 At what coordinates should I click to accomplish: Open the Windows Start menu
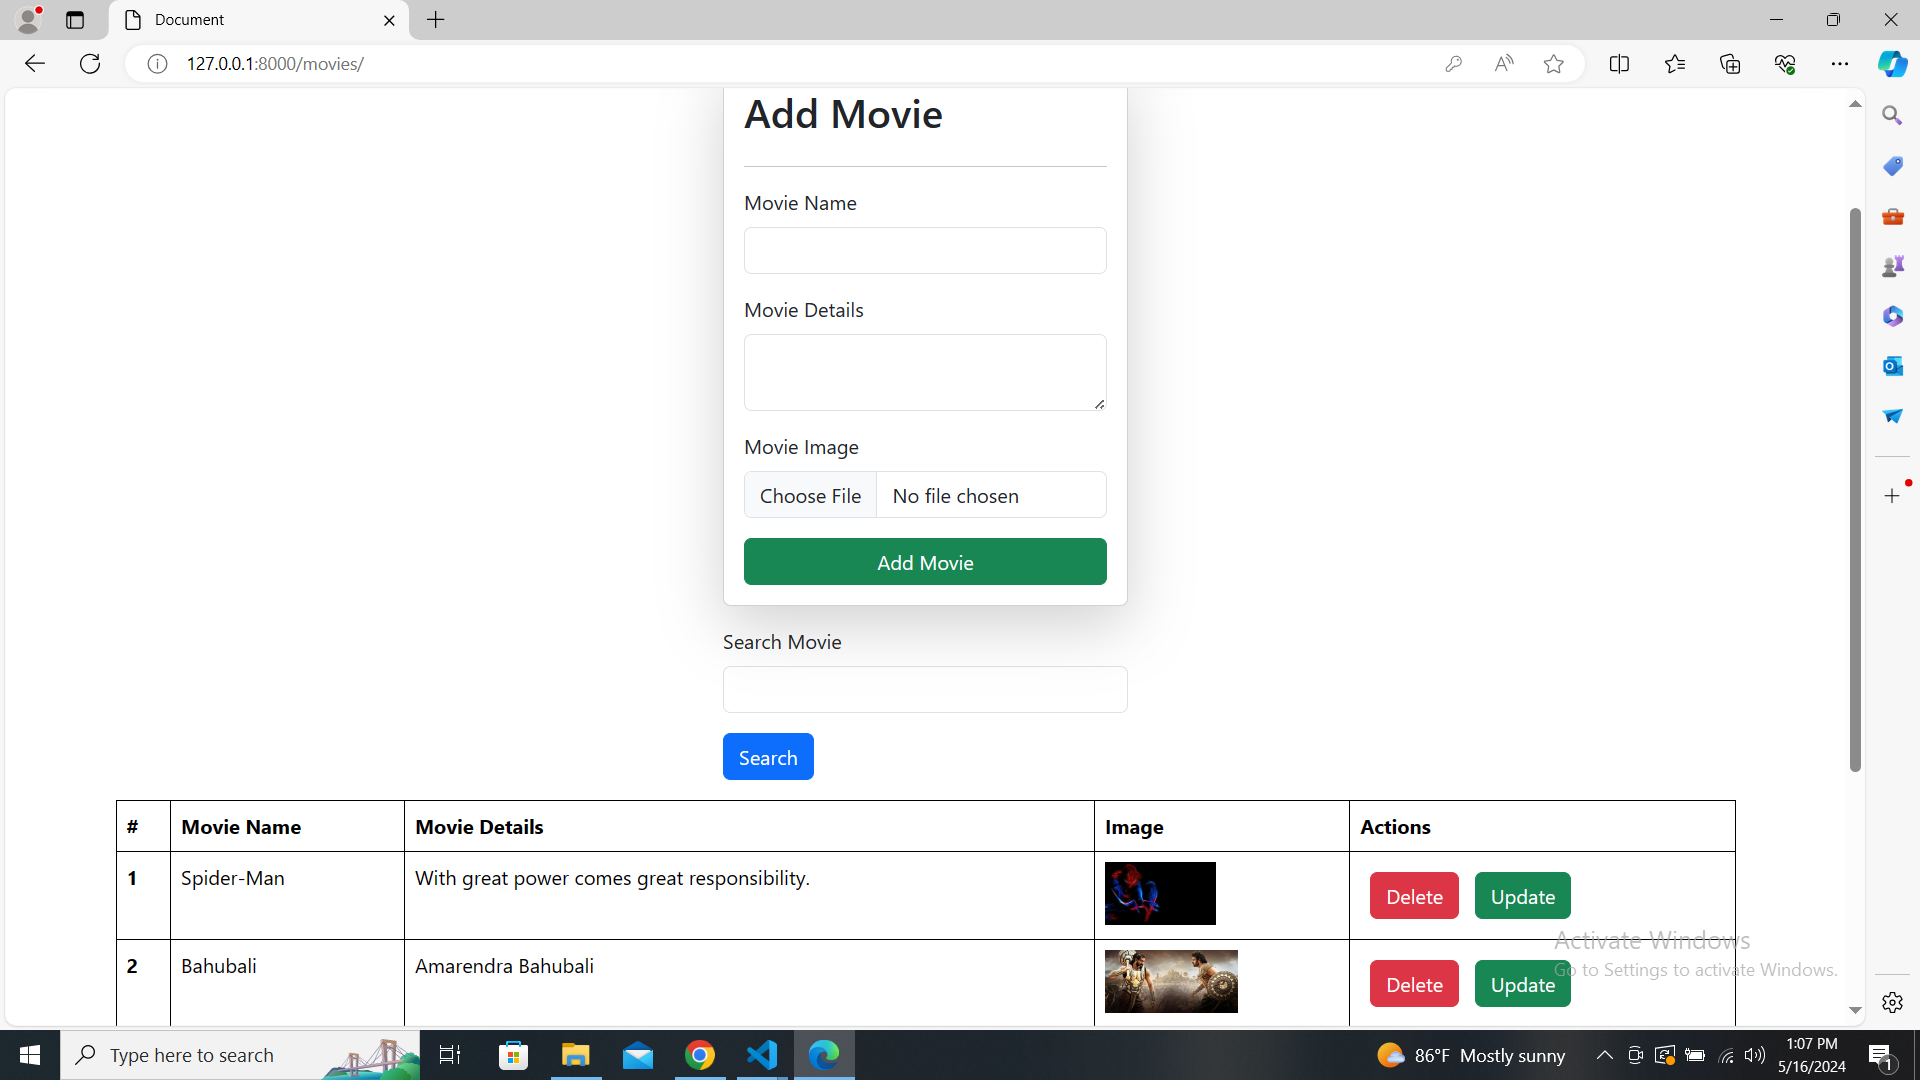pos(29,1055)
